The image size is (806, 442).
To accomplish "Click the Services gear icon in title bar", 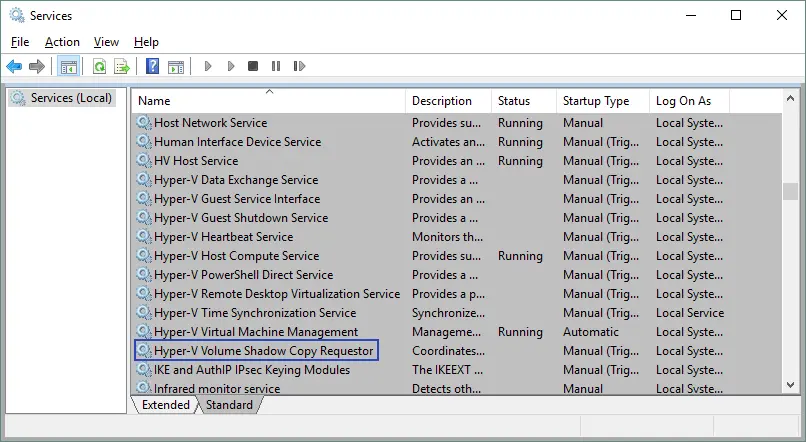I will click(x=17, y=15).
